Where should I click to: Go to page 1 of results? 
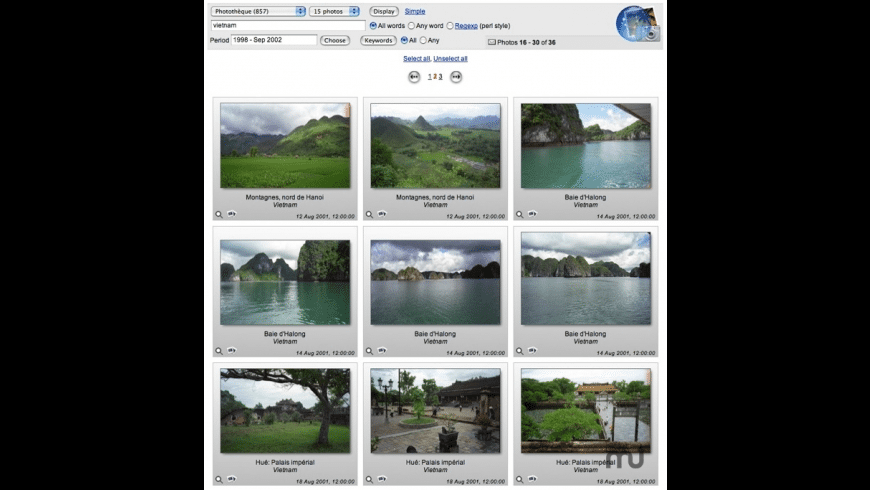(x=429, y=77)
